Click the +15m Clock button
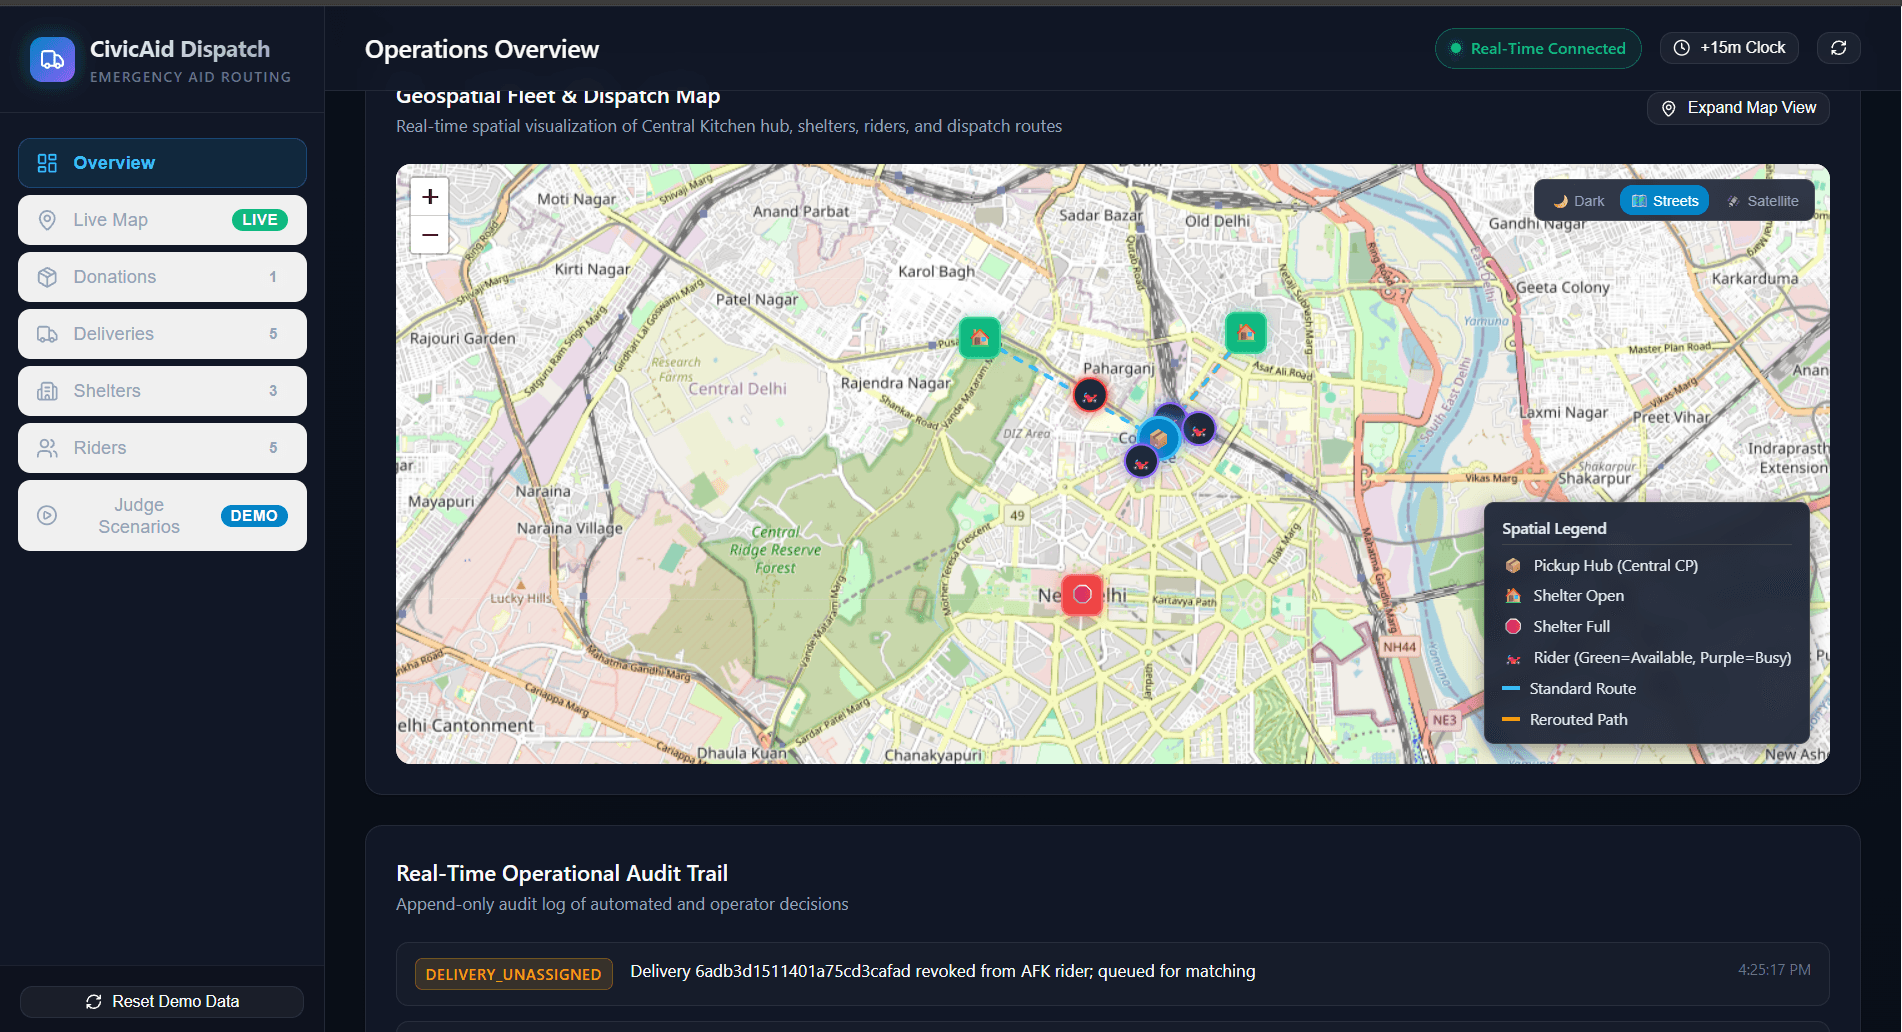Screen dimensions: 1902x1032 pos(1729,48)
